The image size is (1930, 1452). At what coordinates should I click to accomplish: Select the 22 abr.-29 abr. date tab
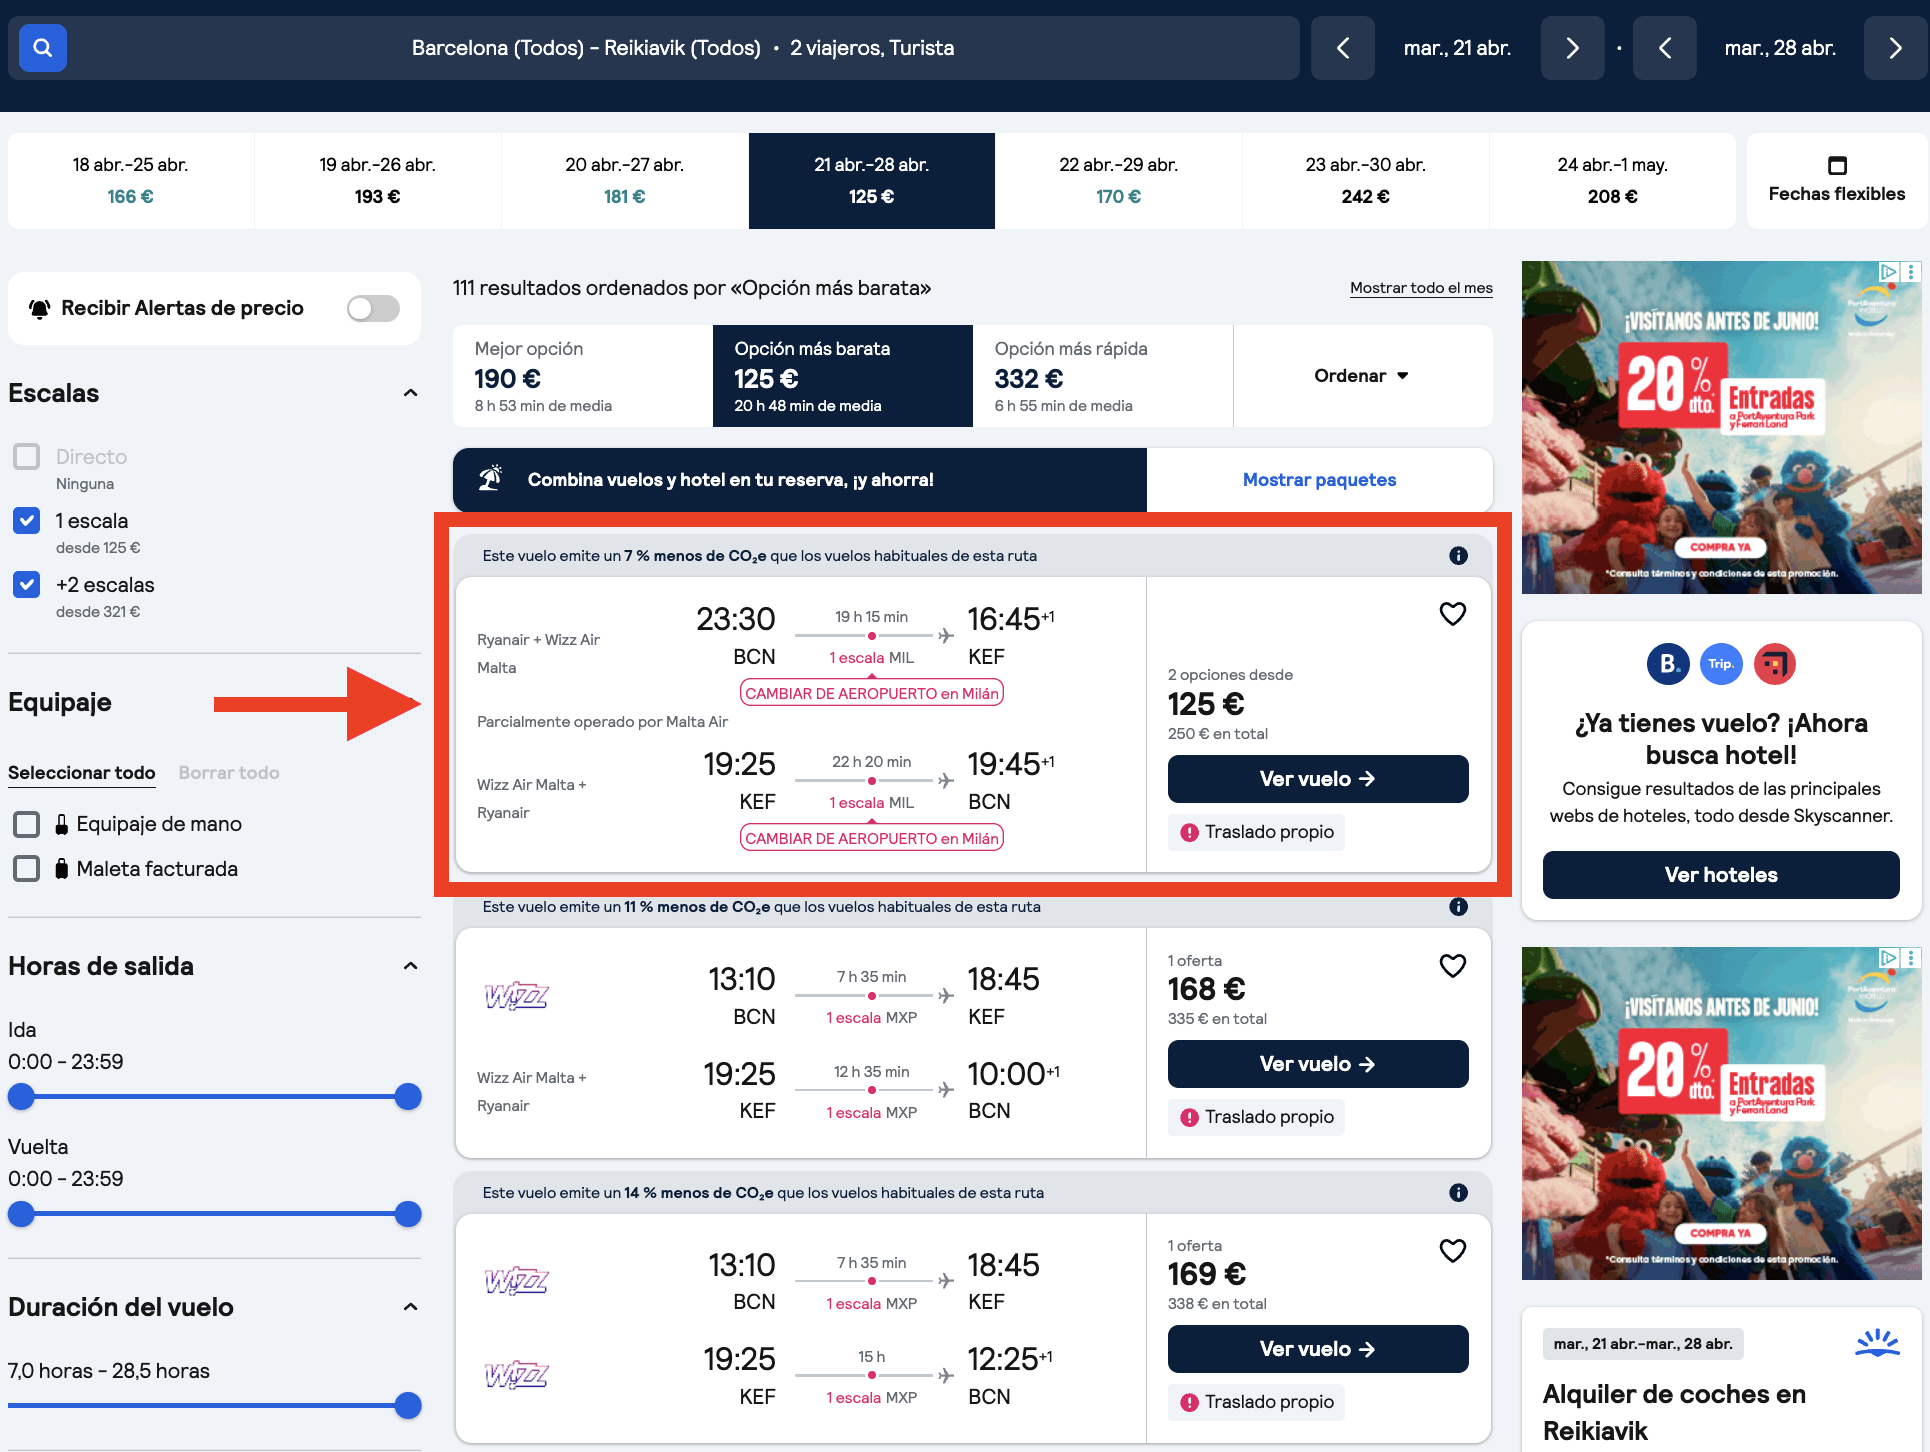[1119, 181]
